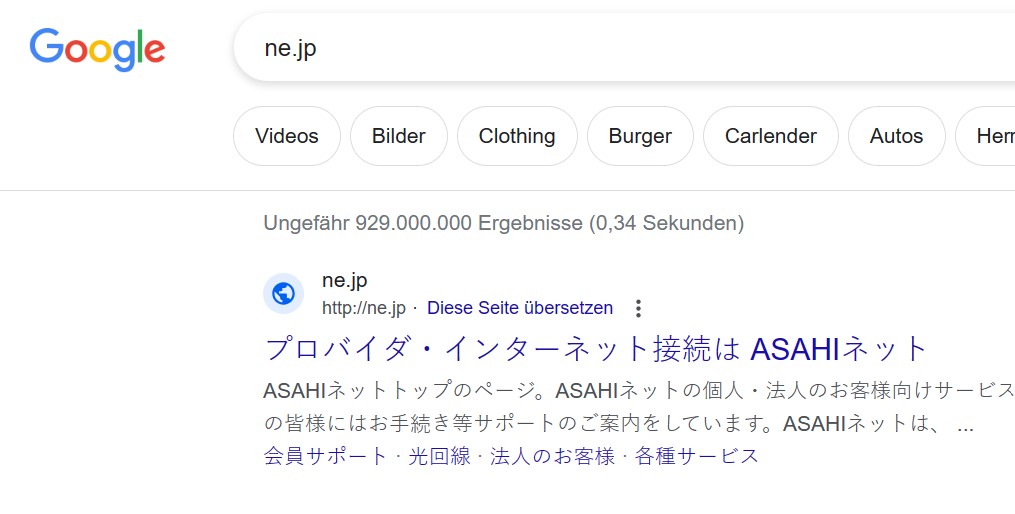Open the 各種サービス sitelink
1015x514 pixels.
click(x=697, y=456)
